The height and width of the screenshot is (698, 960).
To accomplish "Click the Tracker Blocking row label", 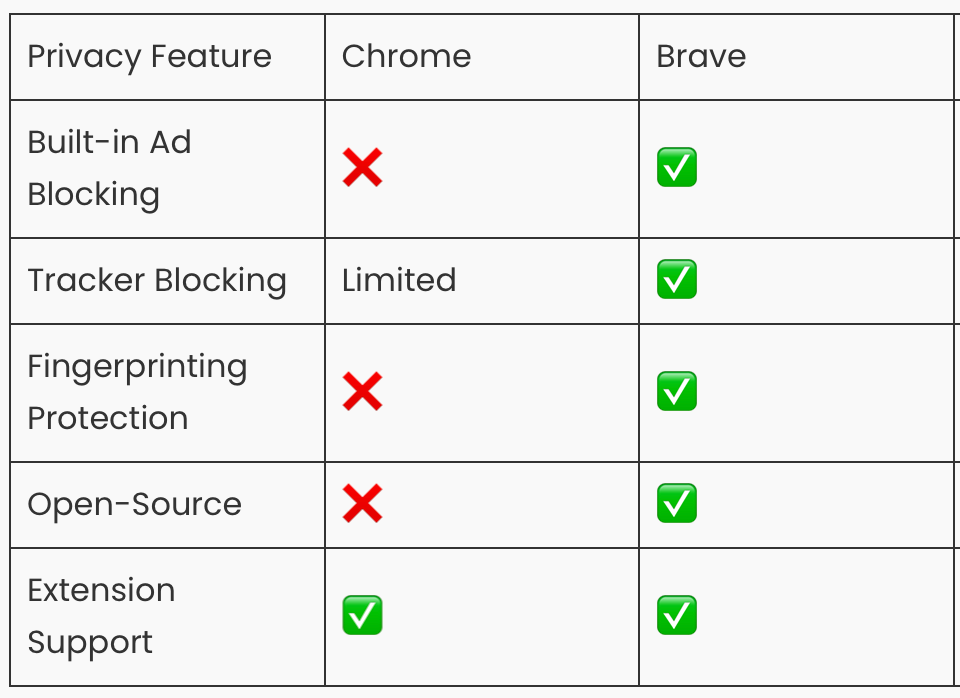I will click(x=157, y=281).
